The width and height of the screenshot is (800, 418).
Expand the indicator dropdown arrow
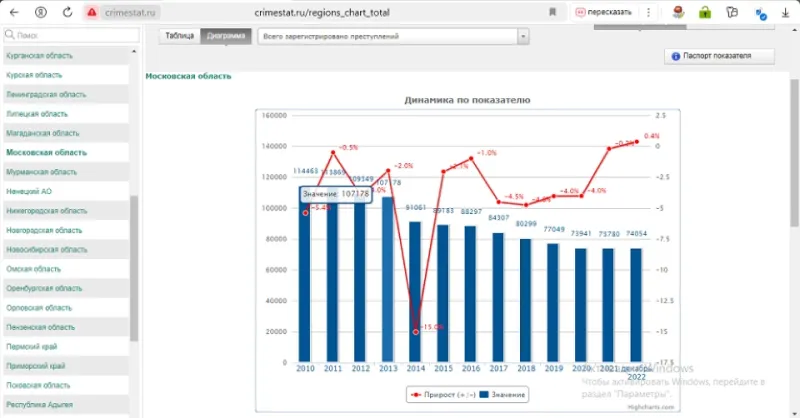tap(523, 36)
